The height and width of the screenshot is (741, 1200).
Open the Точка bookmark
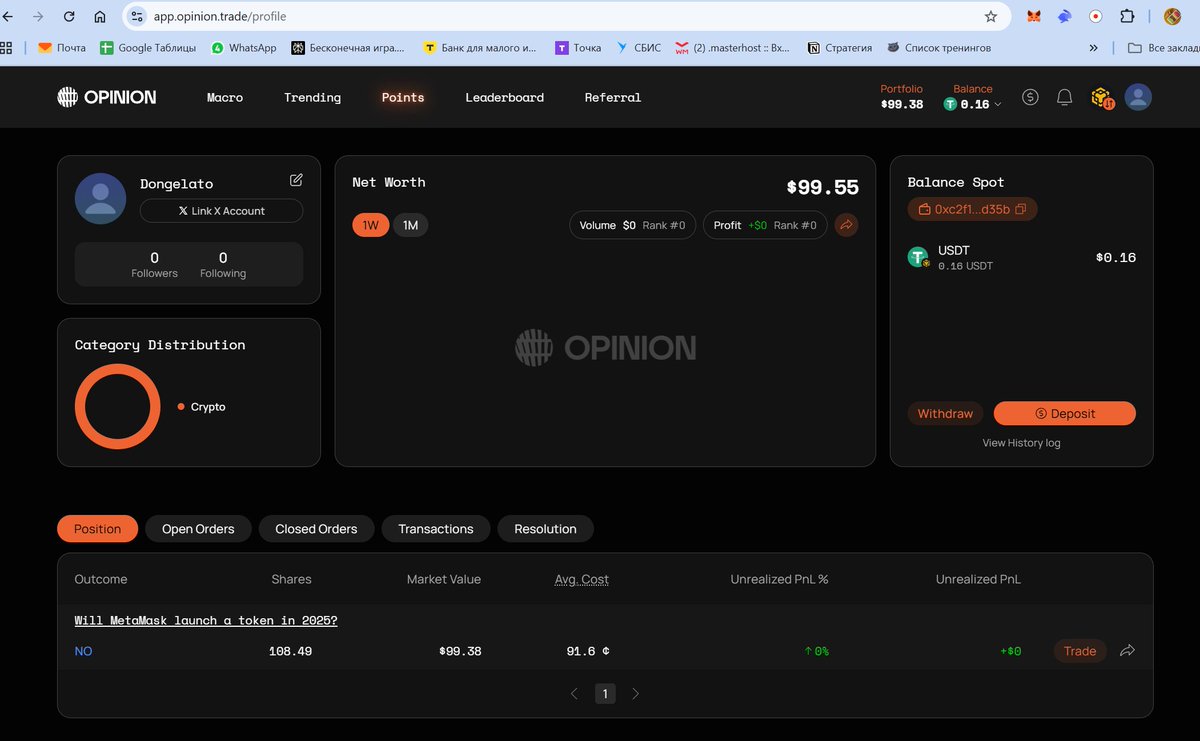pyautogui.click(x=579, y=47)
